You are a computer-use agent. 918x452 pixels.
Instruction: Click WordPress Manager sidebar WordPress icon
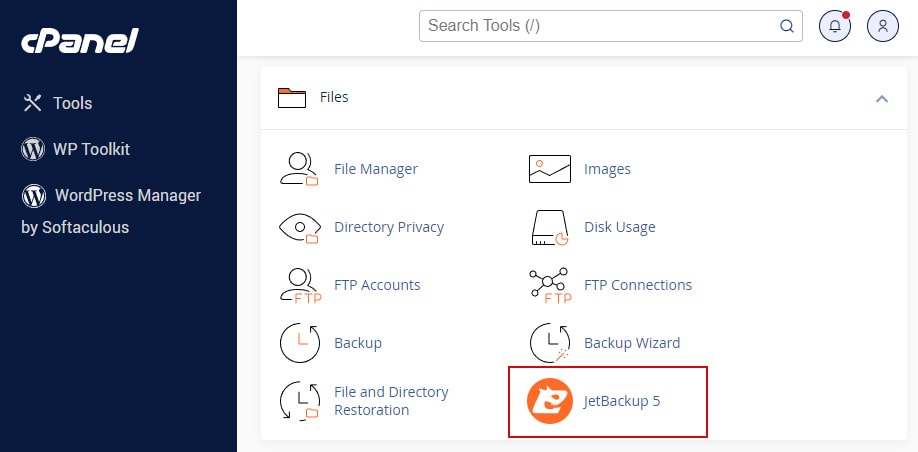[x=33, y=196]
